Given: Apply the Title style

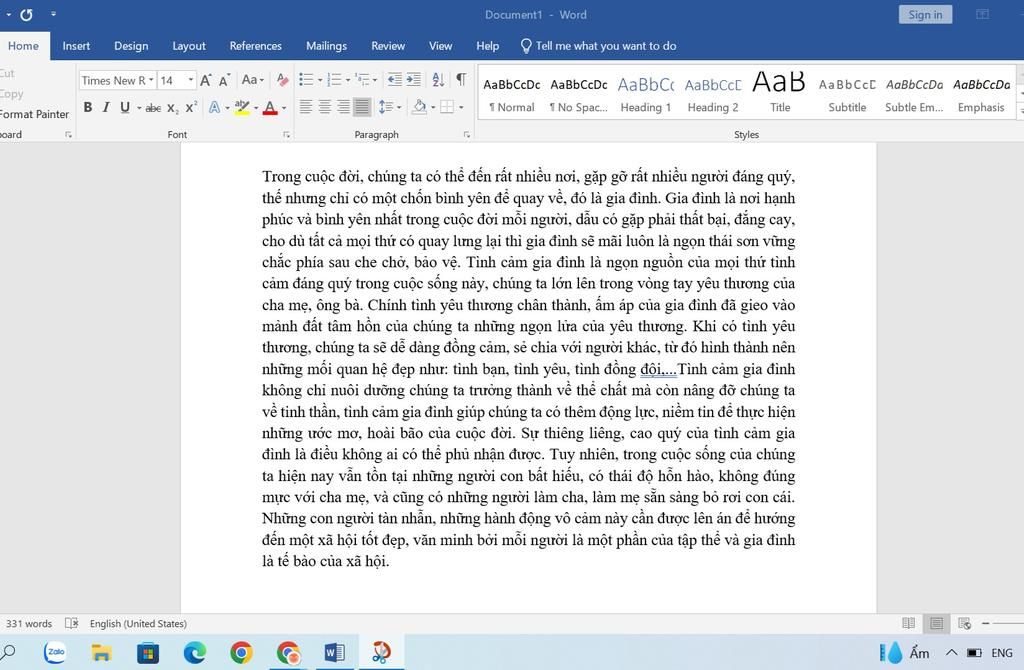Looking at the screenshot, I should tap(780, 95).
